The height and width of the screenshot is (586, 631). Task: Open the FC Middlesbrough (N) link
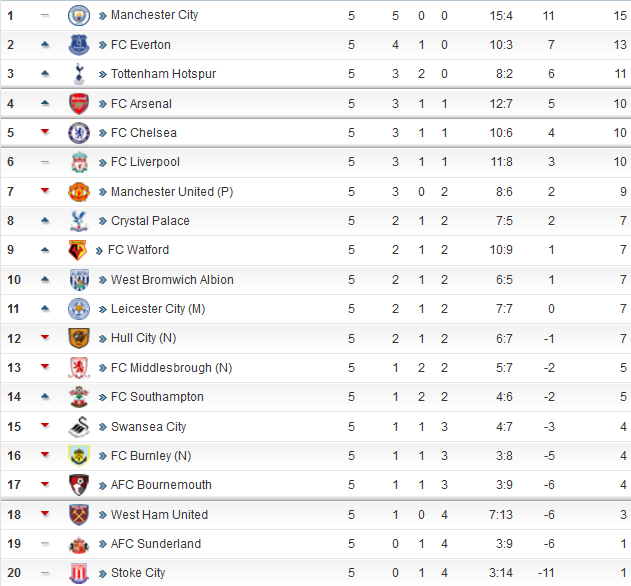[171, 367]
